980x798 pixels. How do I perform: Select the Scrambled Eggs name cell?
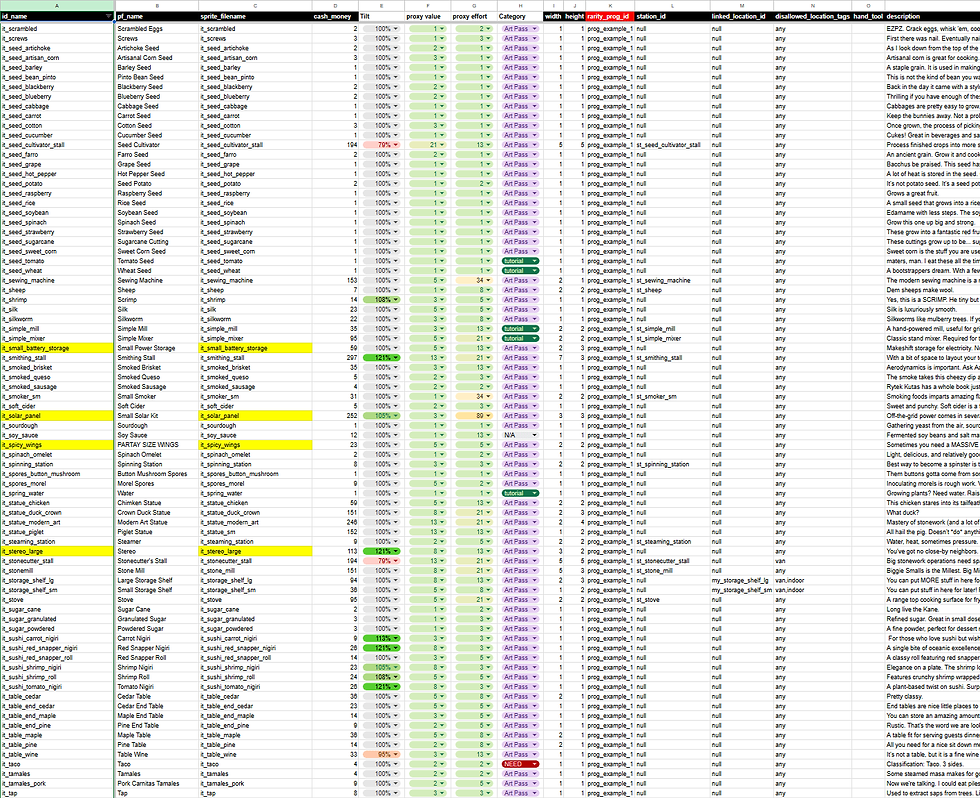[x=157, y=29]
